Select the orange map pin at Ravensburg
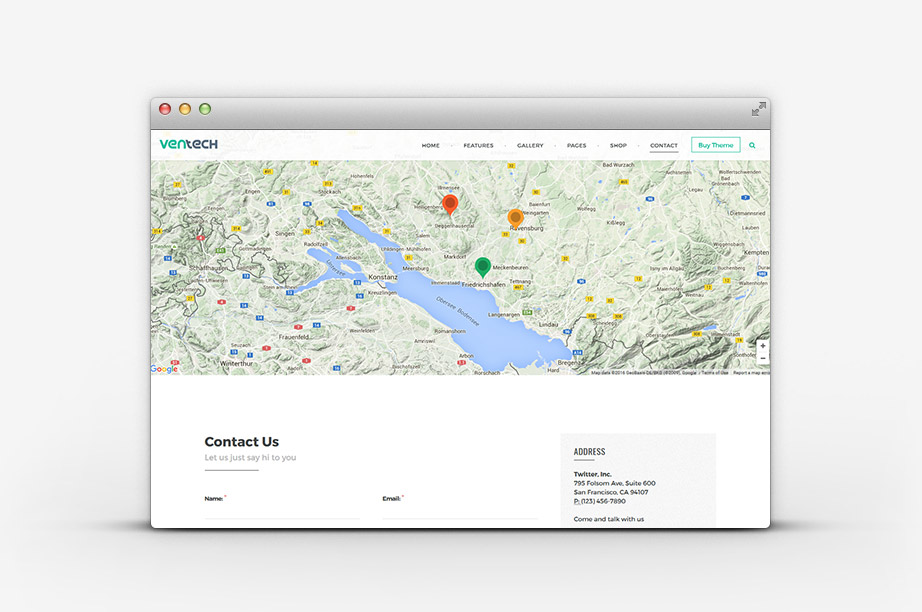This screenshot has height=612, width=922. [x=515, y=219]
